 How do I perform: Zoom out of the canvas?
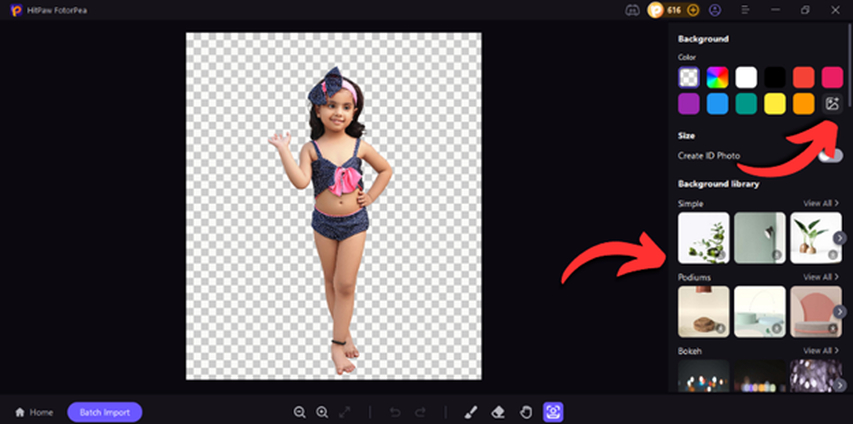[x=299, y=412]
